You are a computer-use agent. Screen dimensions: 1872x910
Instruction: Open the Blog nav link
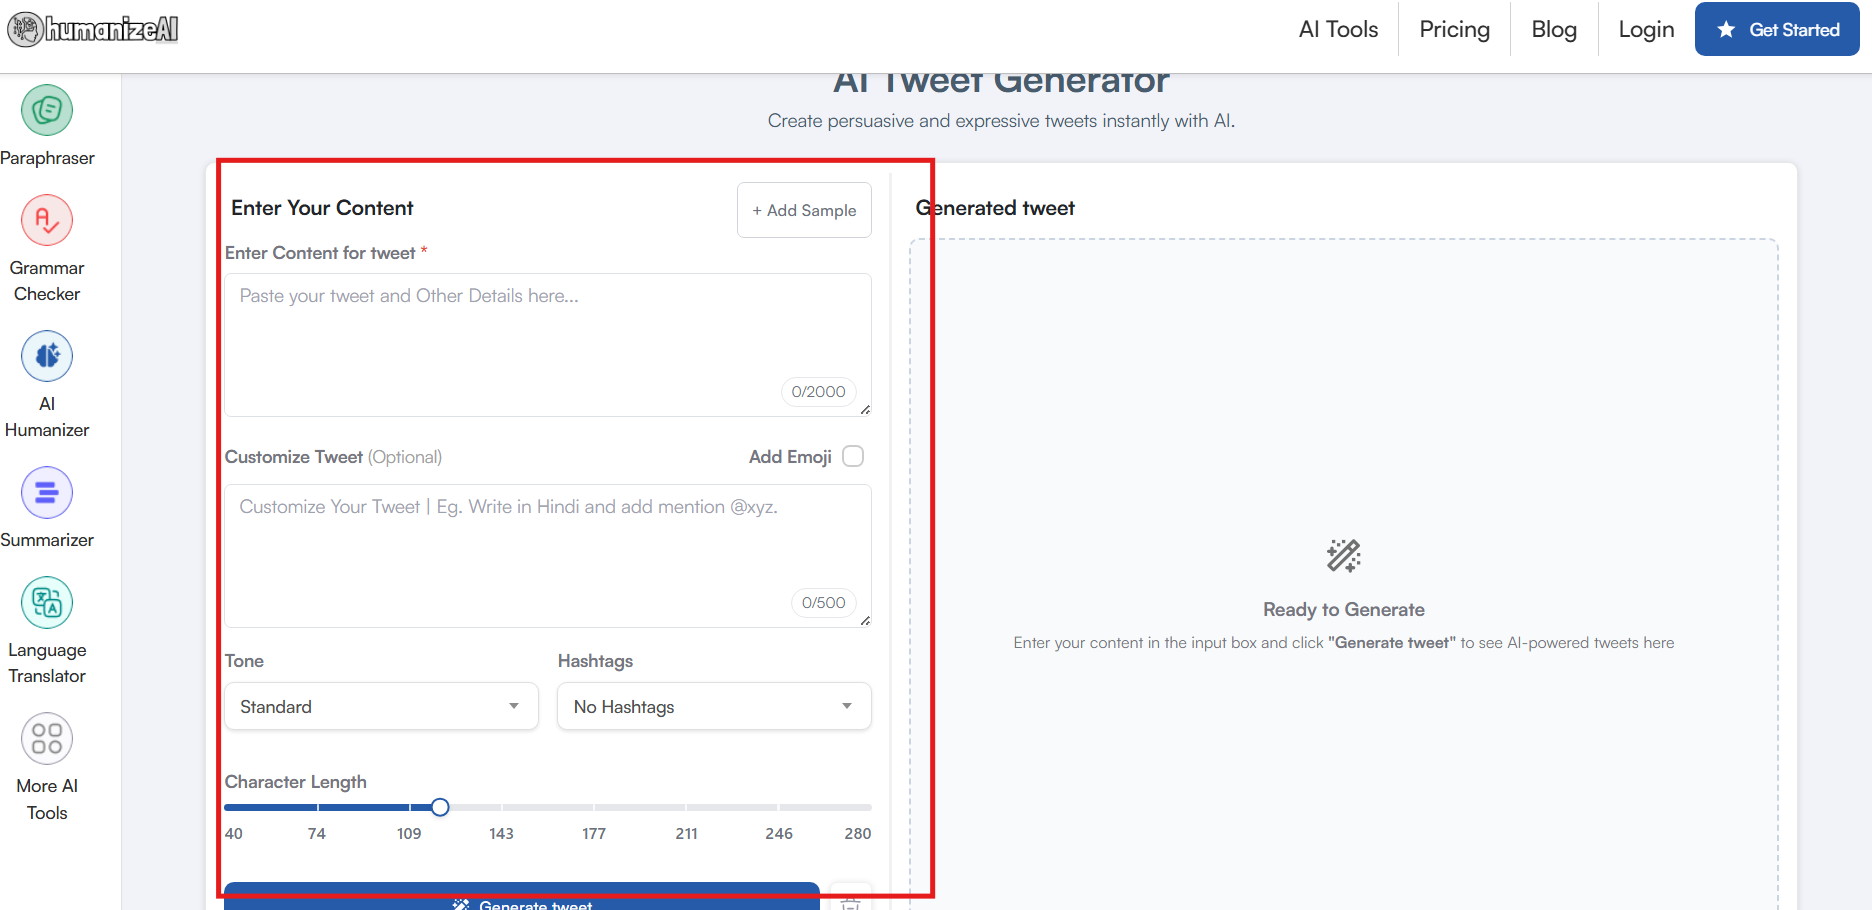[x=1554, y=30]
